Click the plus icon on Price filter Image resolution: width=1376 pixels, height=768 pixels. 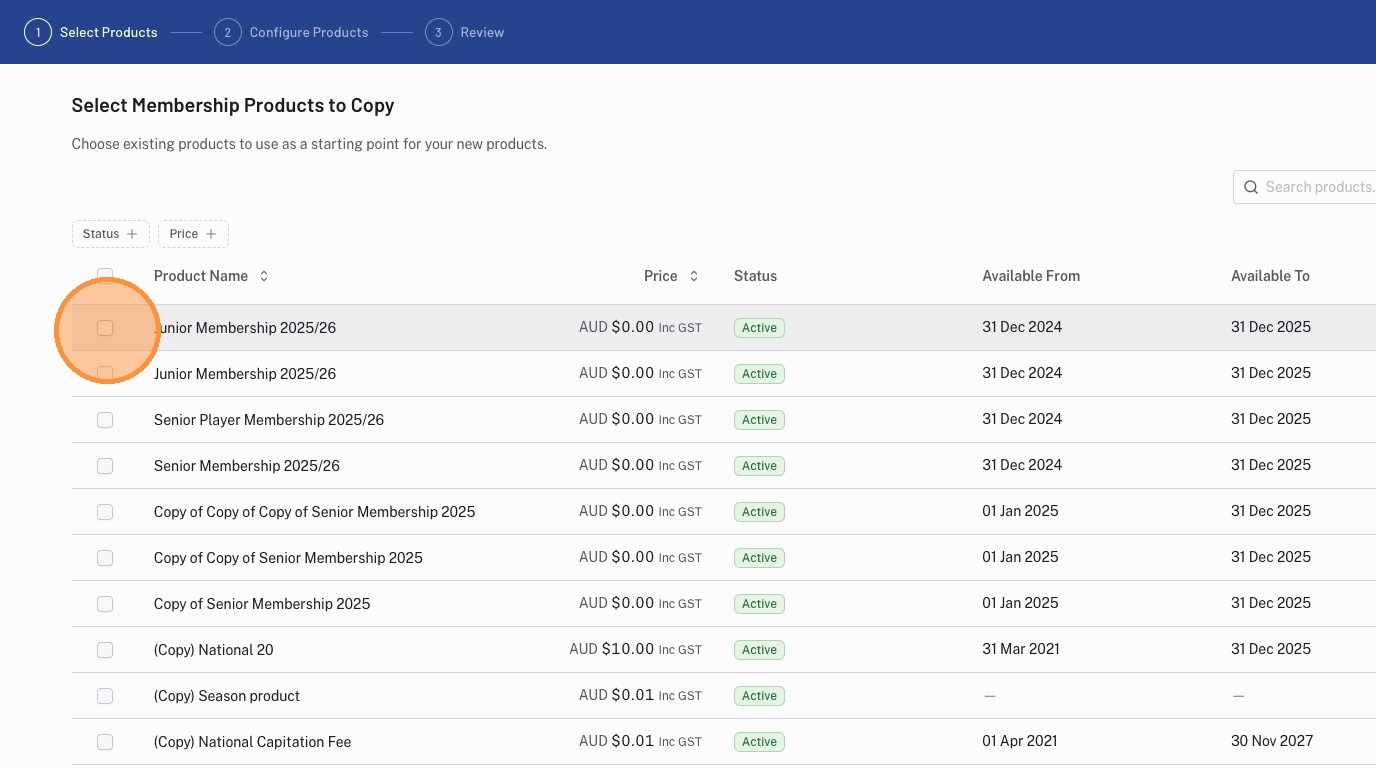click(x=211, y=234)
